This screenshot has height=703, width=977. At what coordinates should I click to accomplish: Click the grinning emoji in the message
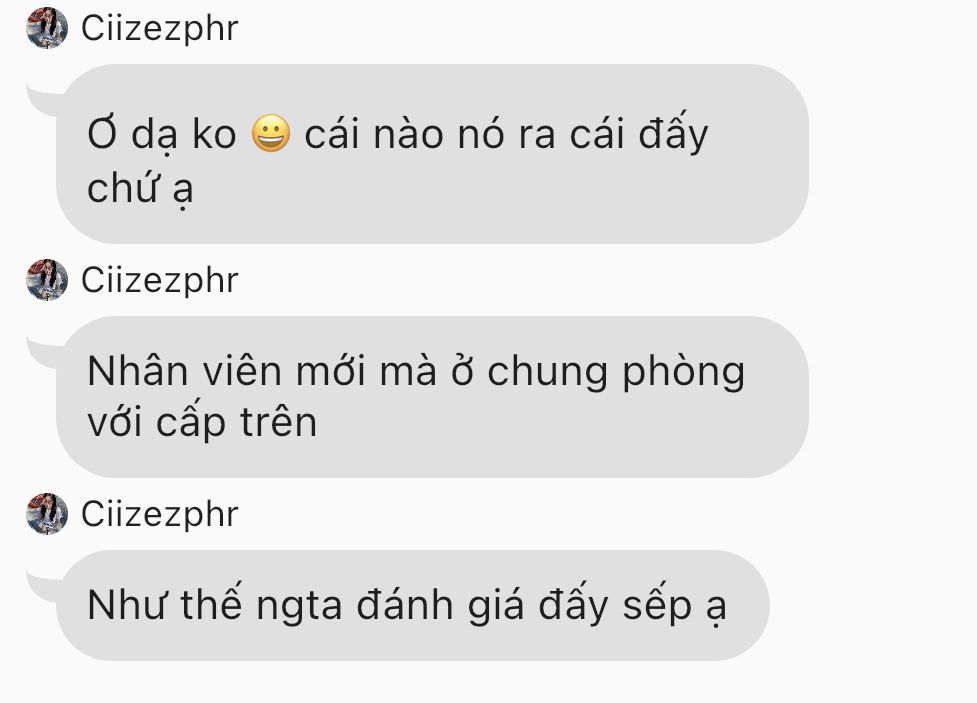(271, 133)
